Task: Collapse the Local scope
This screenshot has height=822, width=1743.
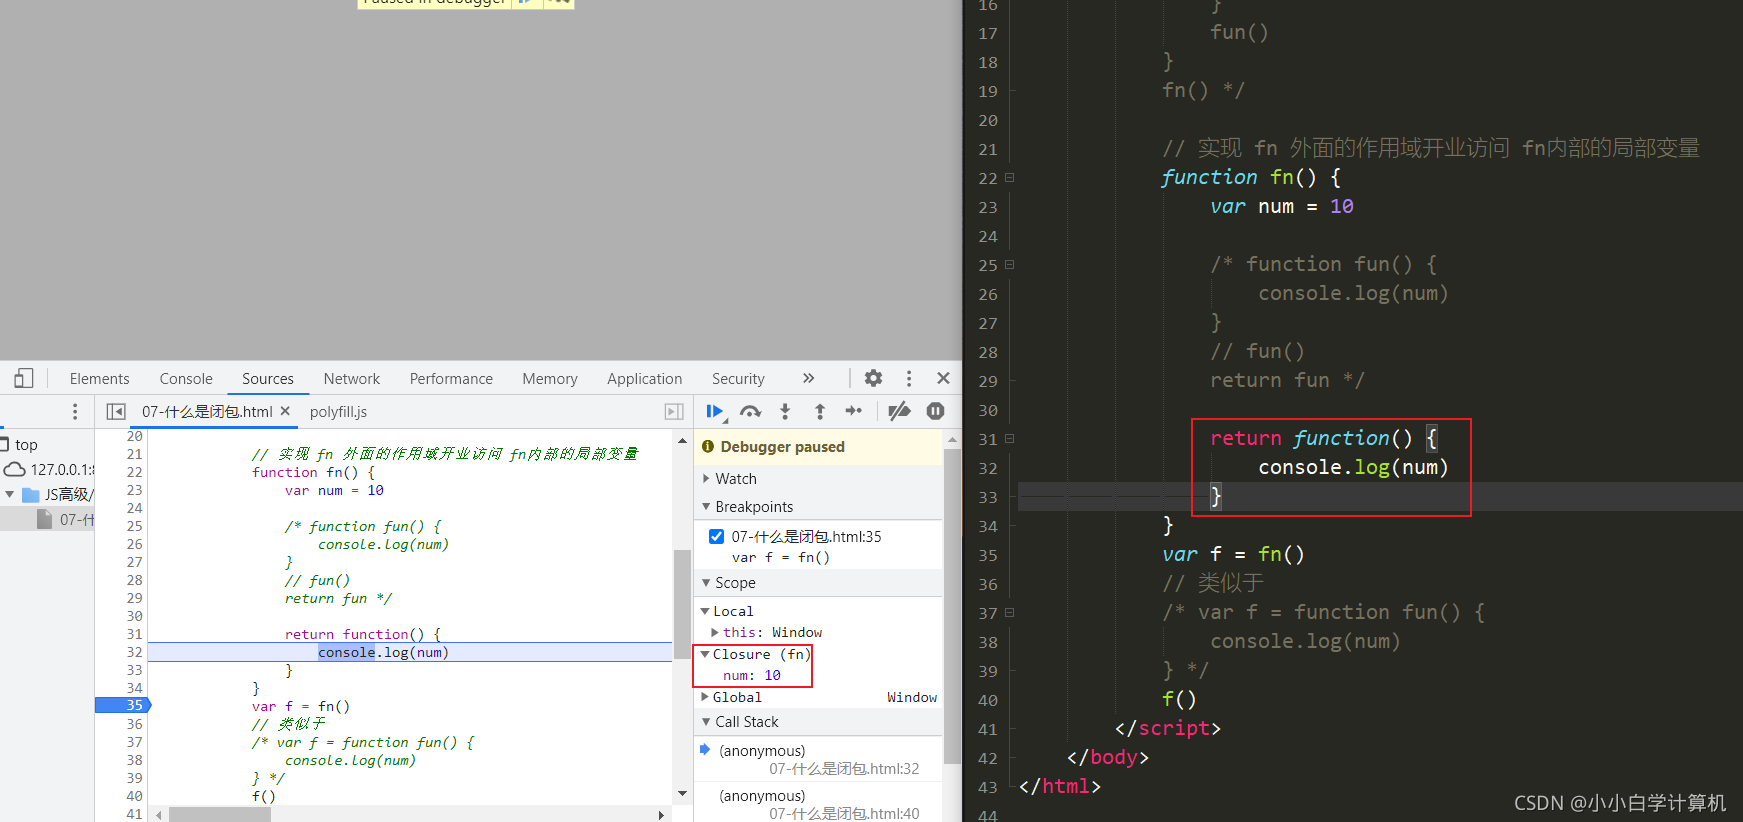Action: tap(705, 611)
